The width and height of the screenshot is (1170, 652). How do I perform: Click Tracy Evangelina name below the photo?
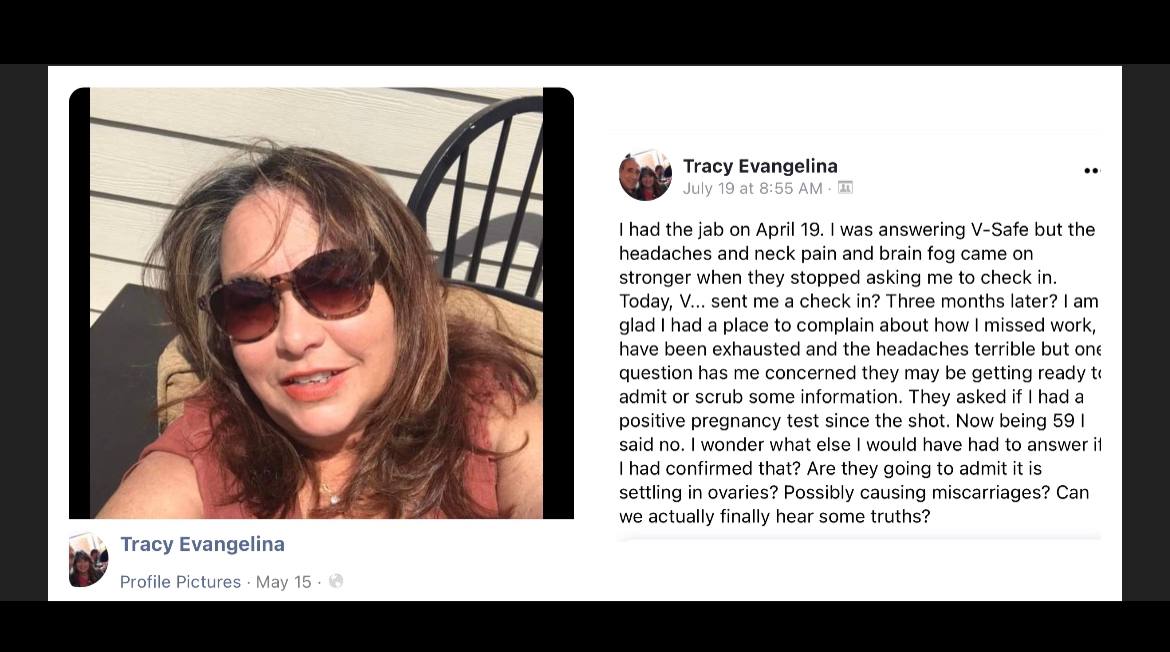pos(202,544)
